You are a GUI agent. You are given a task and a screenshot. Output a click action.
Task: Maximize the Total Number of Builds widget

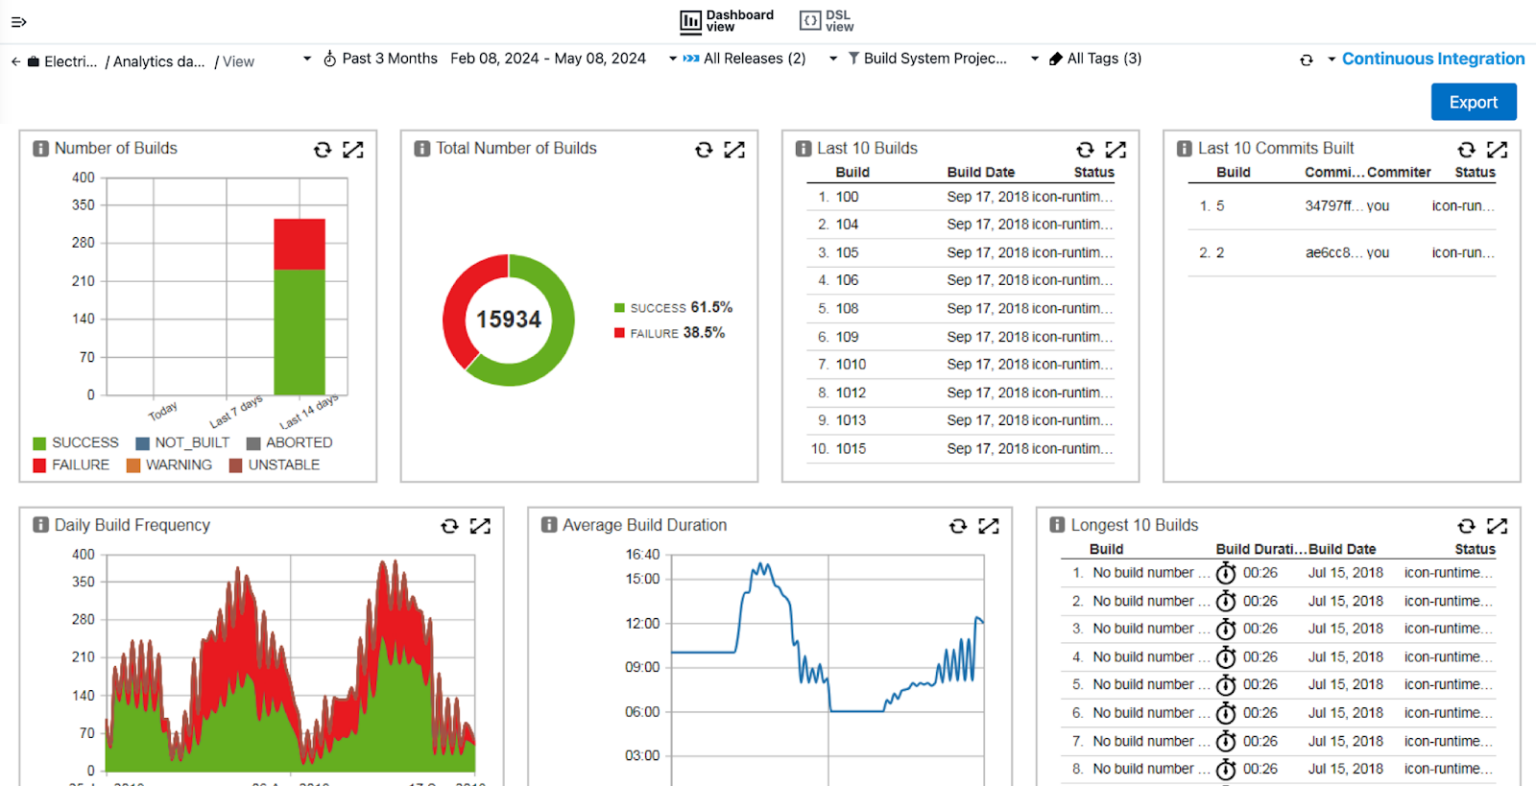click(x=736, y=149)
